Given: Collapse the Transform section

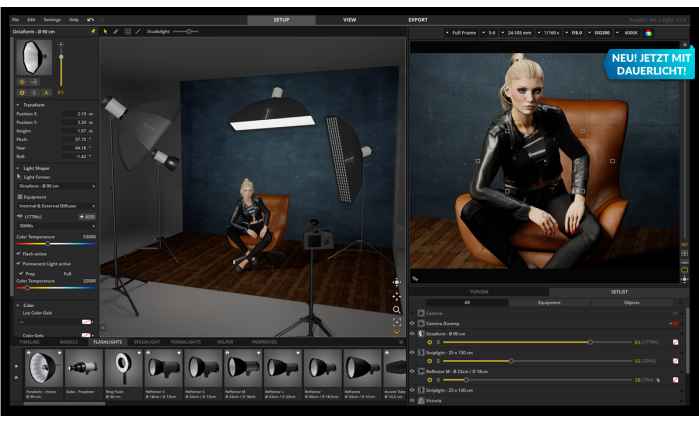Looking at the screenshot, I should [17, 104].
